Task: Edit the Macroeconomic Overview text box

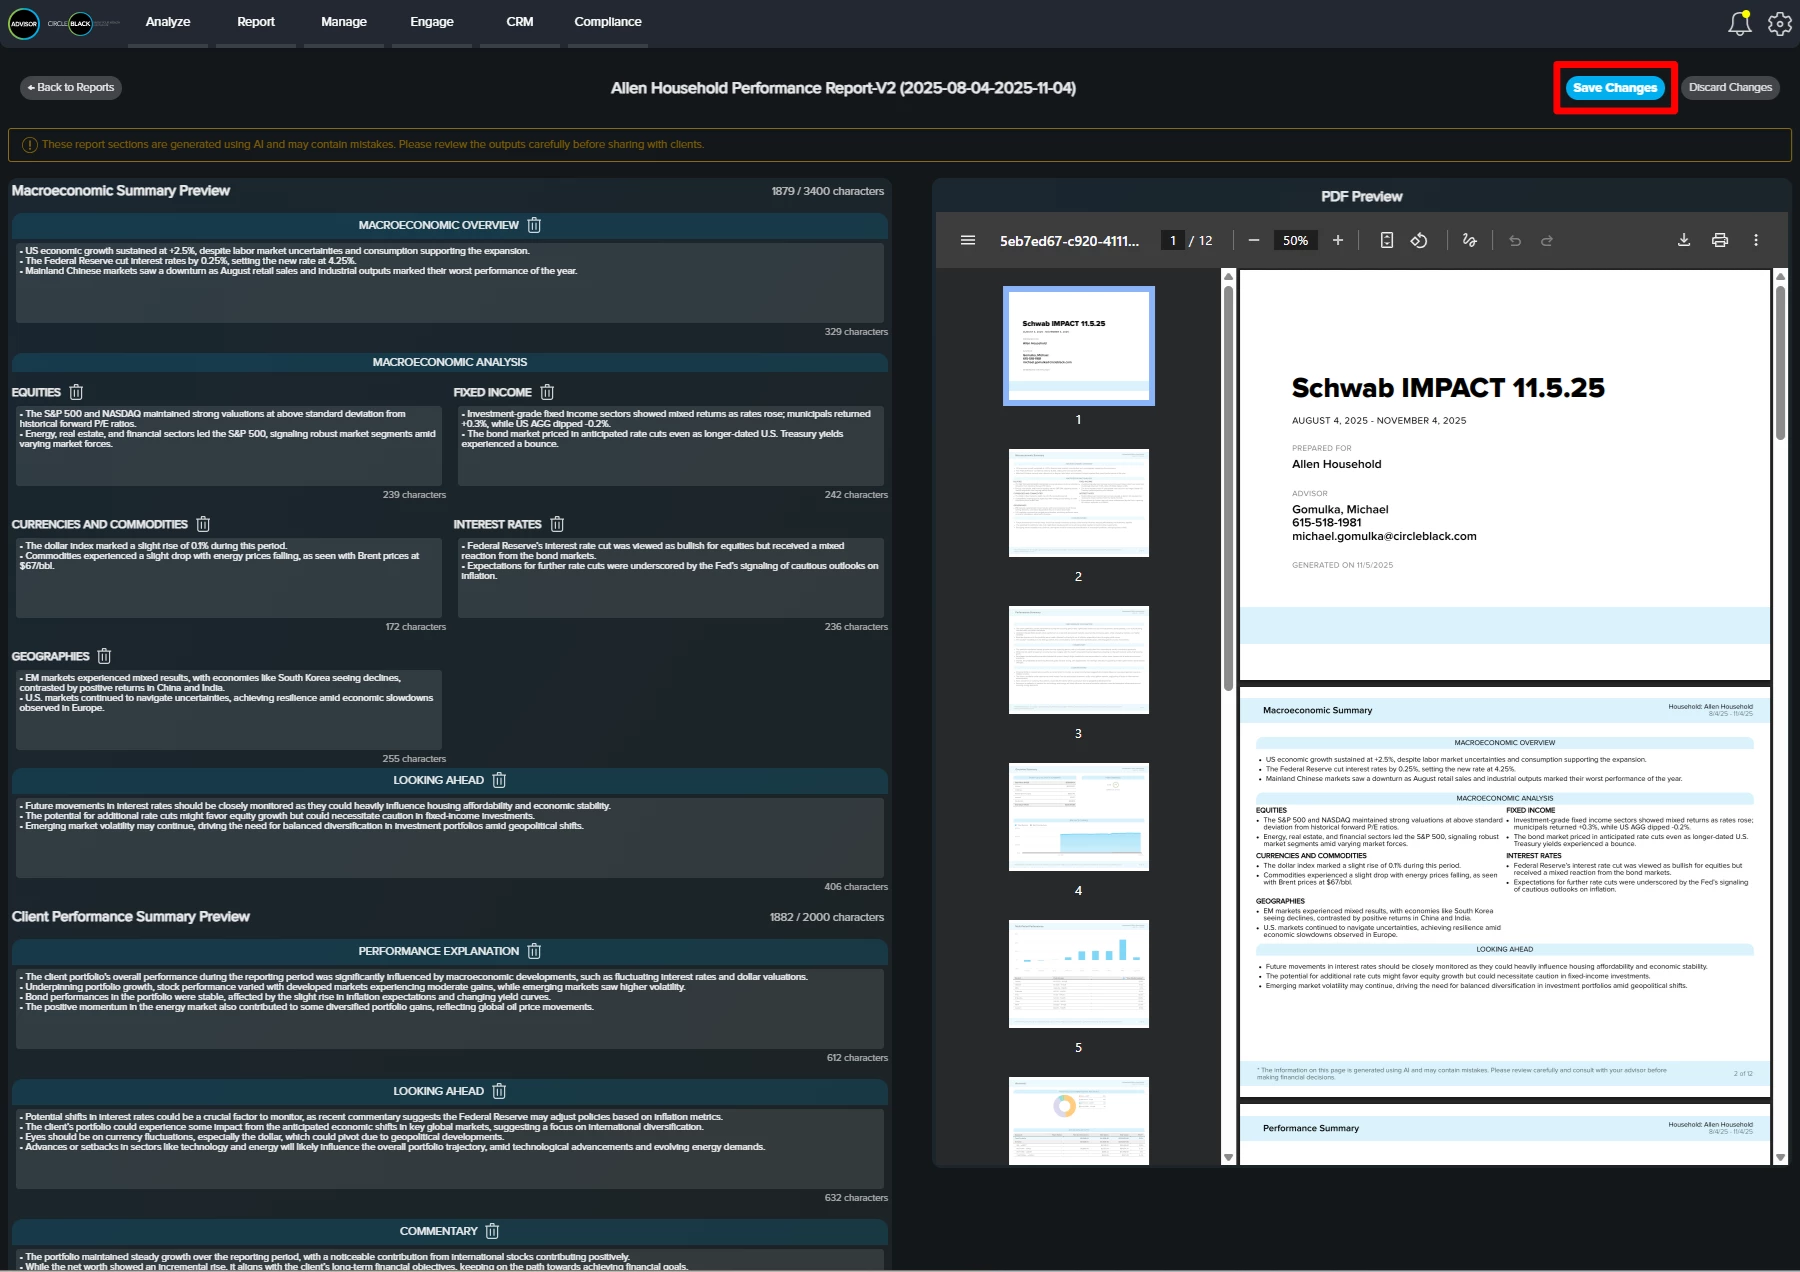Action: click(x=450, y=282)
